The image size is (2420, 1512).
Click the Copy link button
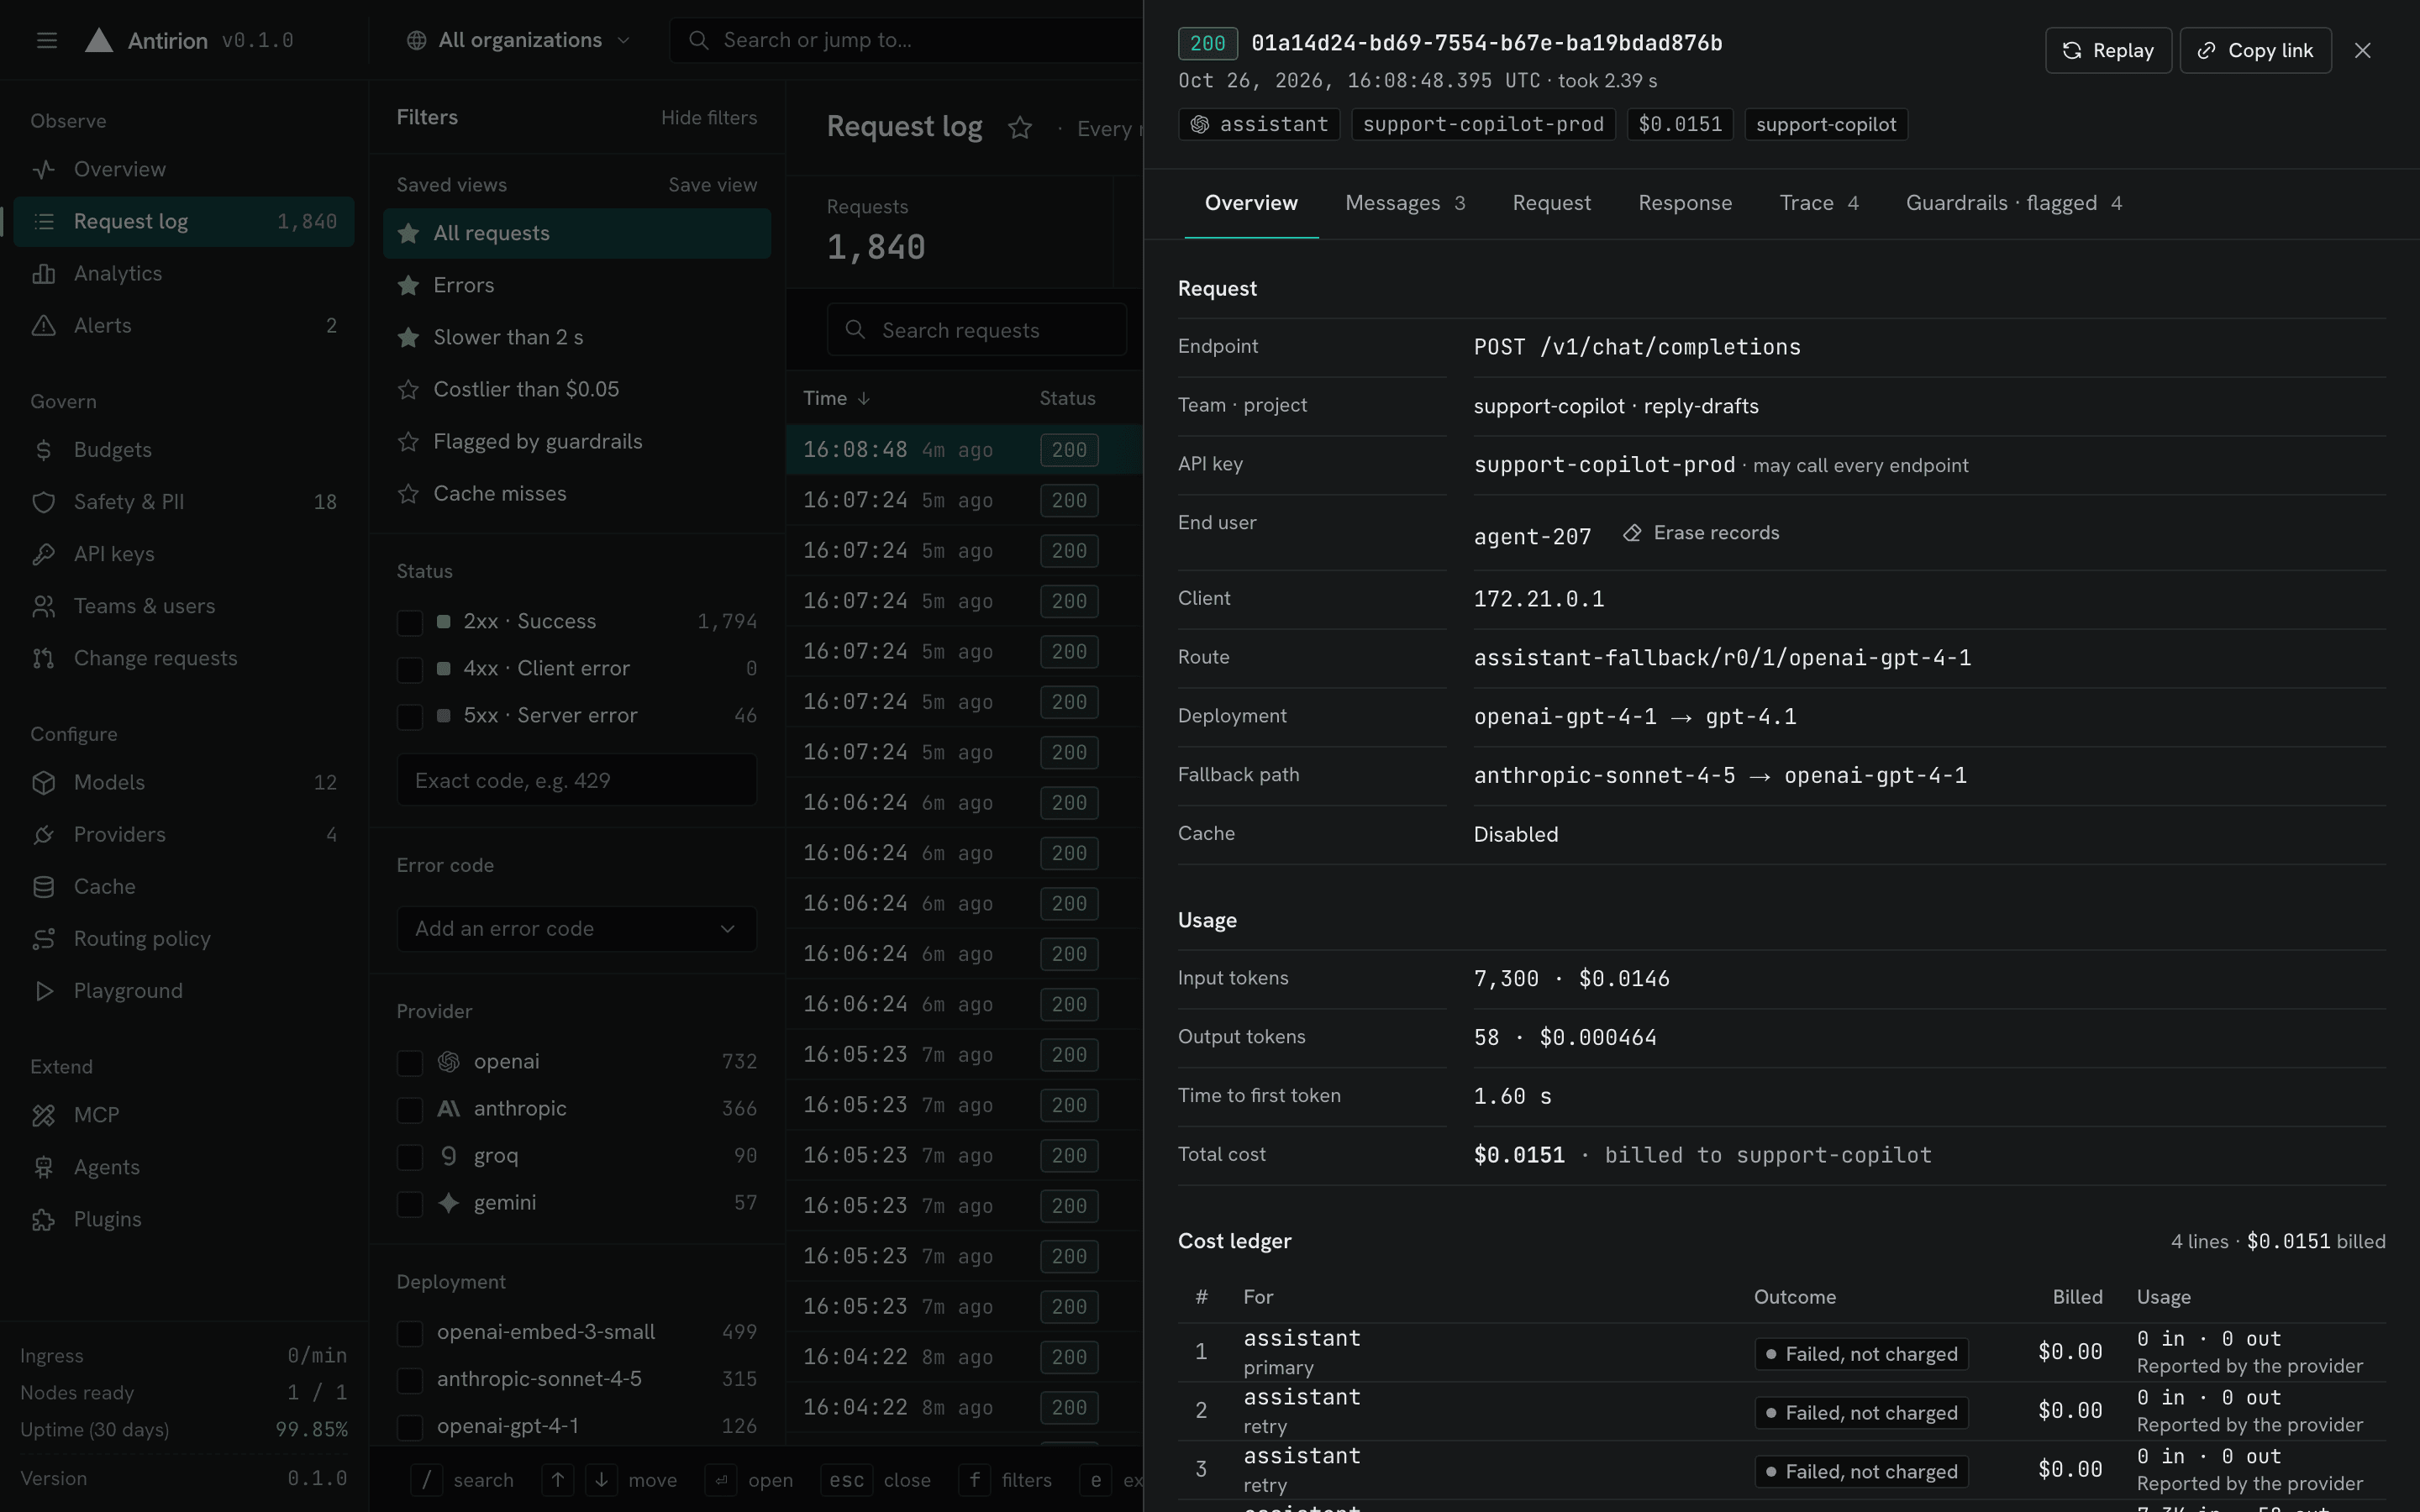coord(2255,50)
